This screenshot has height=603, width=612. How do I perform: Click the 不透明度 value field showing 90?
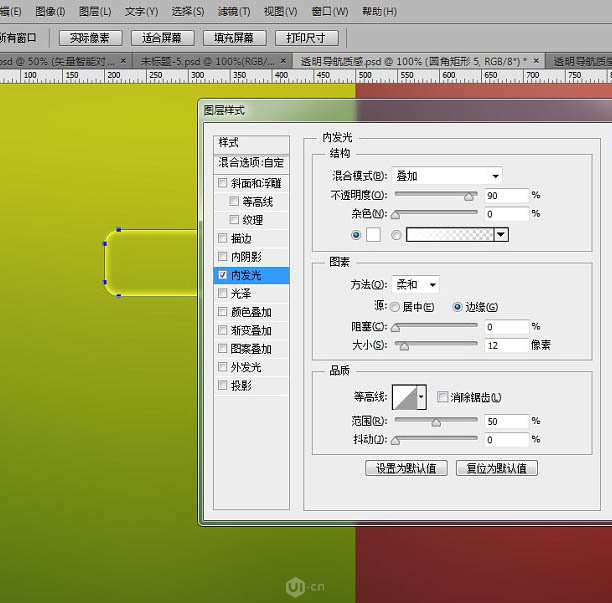tap(506, 196)
